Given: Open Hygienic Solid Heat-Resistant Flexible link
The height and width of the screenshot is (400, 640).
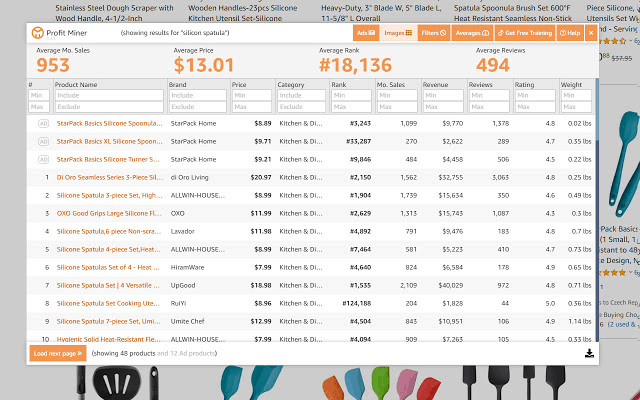Looking at the screenshot, I should pos(109,339).
